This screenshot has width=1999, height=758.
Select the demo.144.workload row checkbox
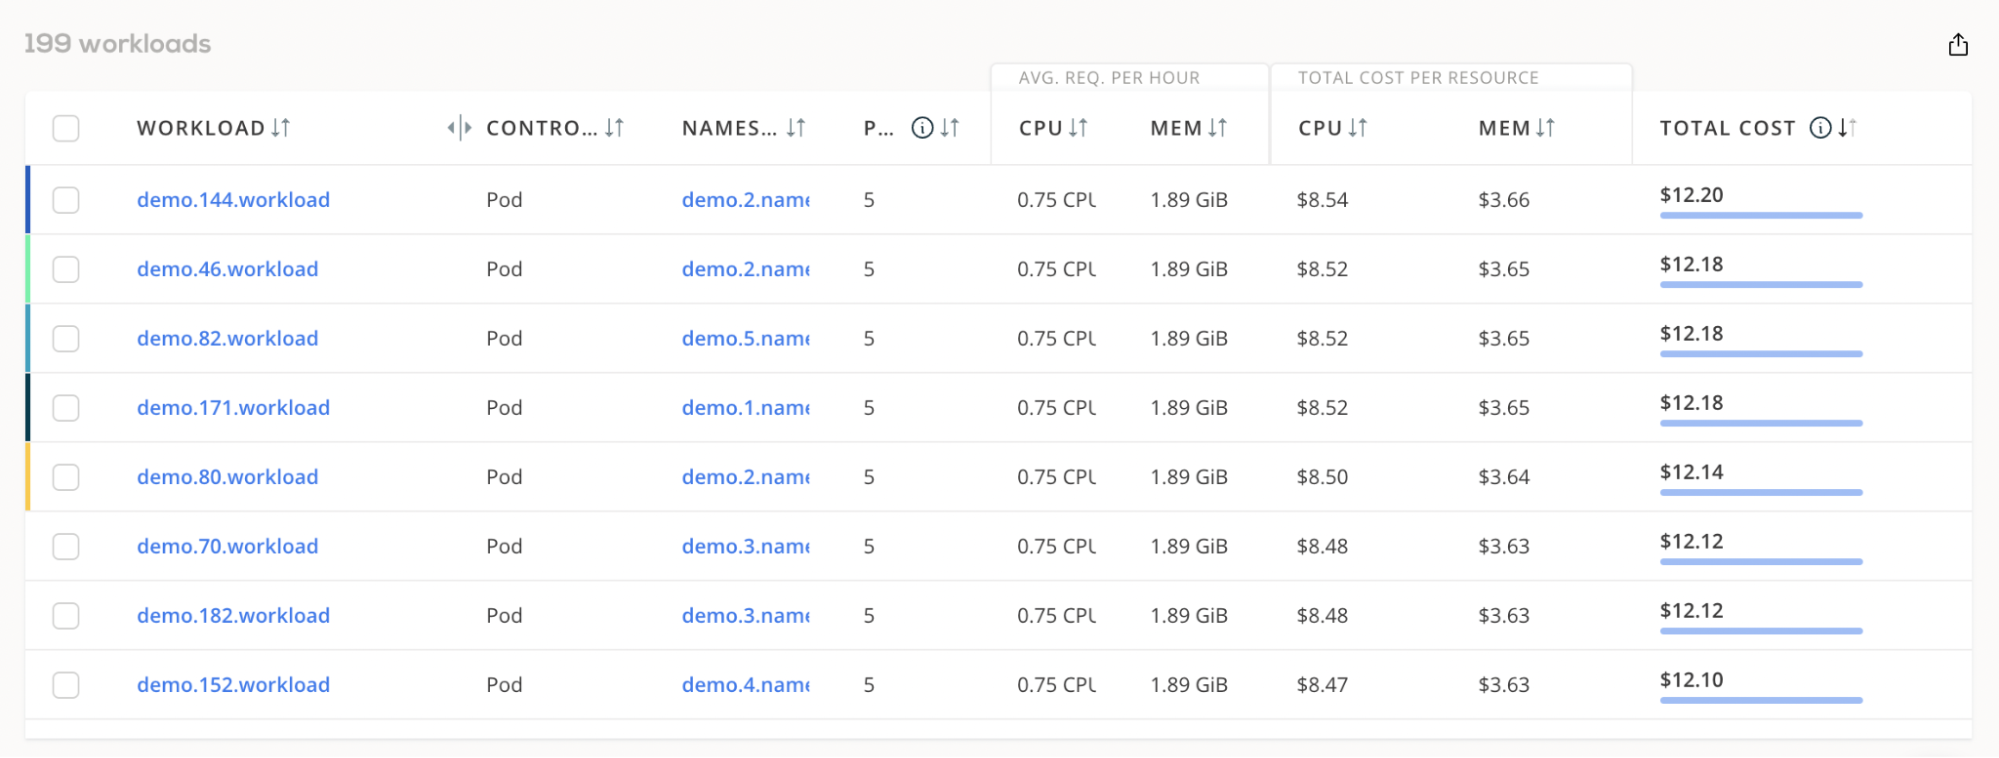coord(66,200)
